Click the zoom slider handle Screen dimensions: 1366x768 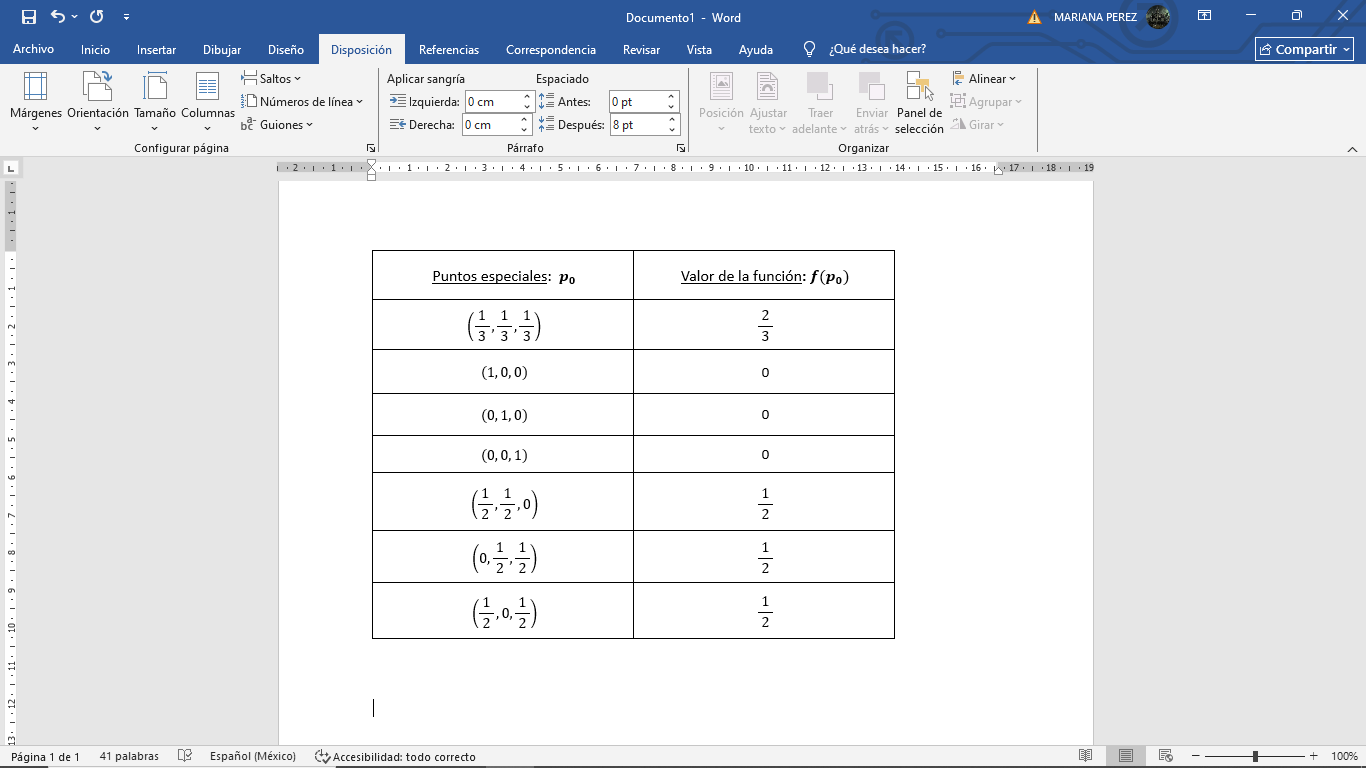point(1255,757)
